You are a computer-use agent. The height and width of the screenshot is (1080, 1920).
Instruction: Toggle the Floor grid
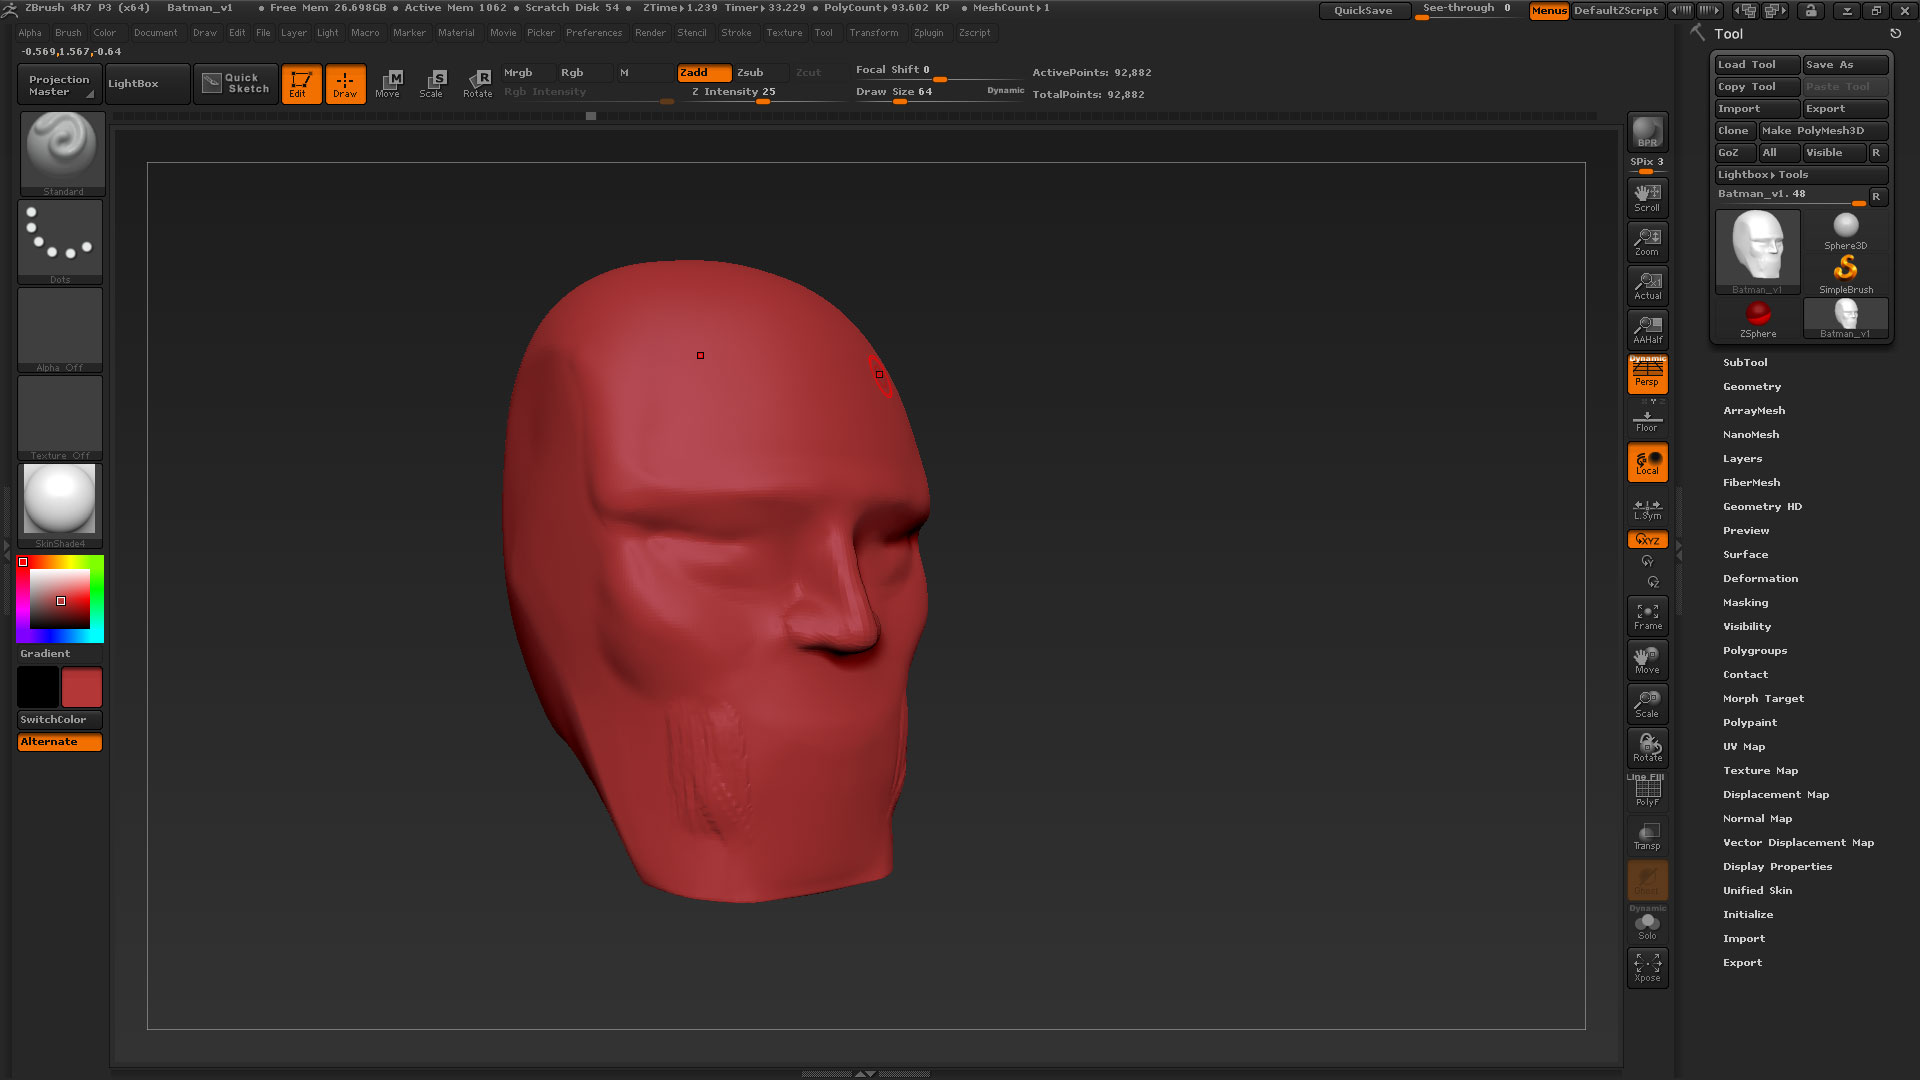(x=1647, y=420)
